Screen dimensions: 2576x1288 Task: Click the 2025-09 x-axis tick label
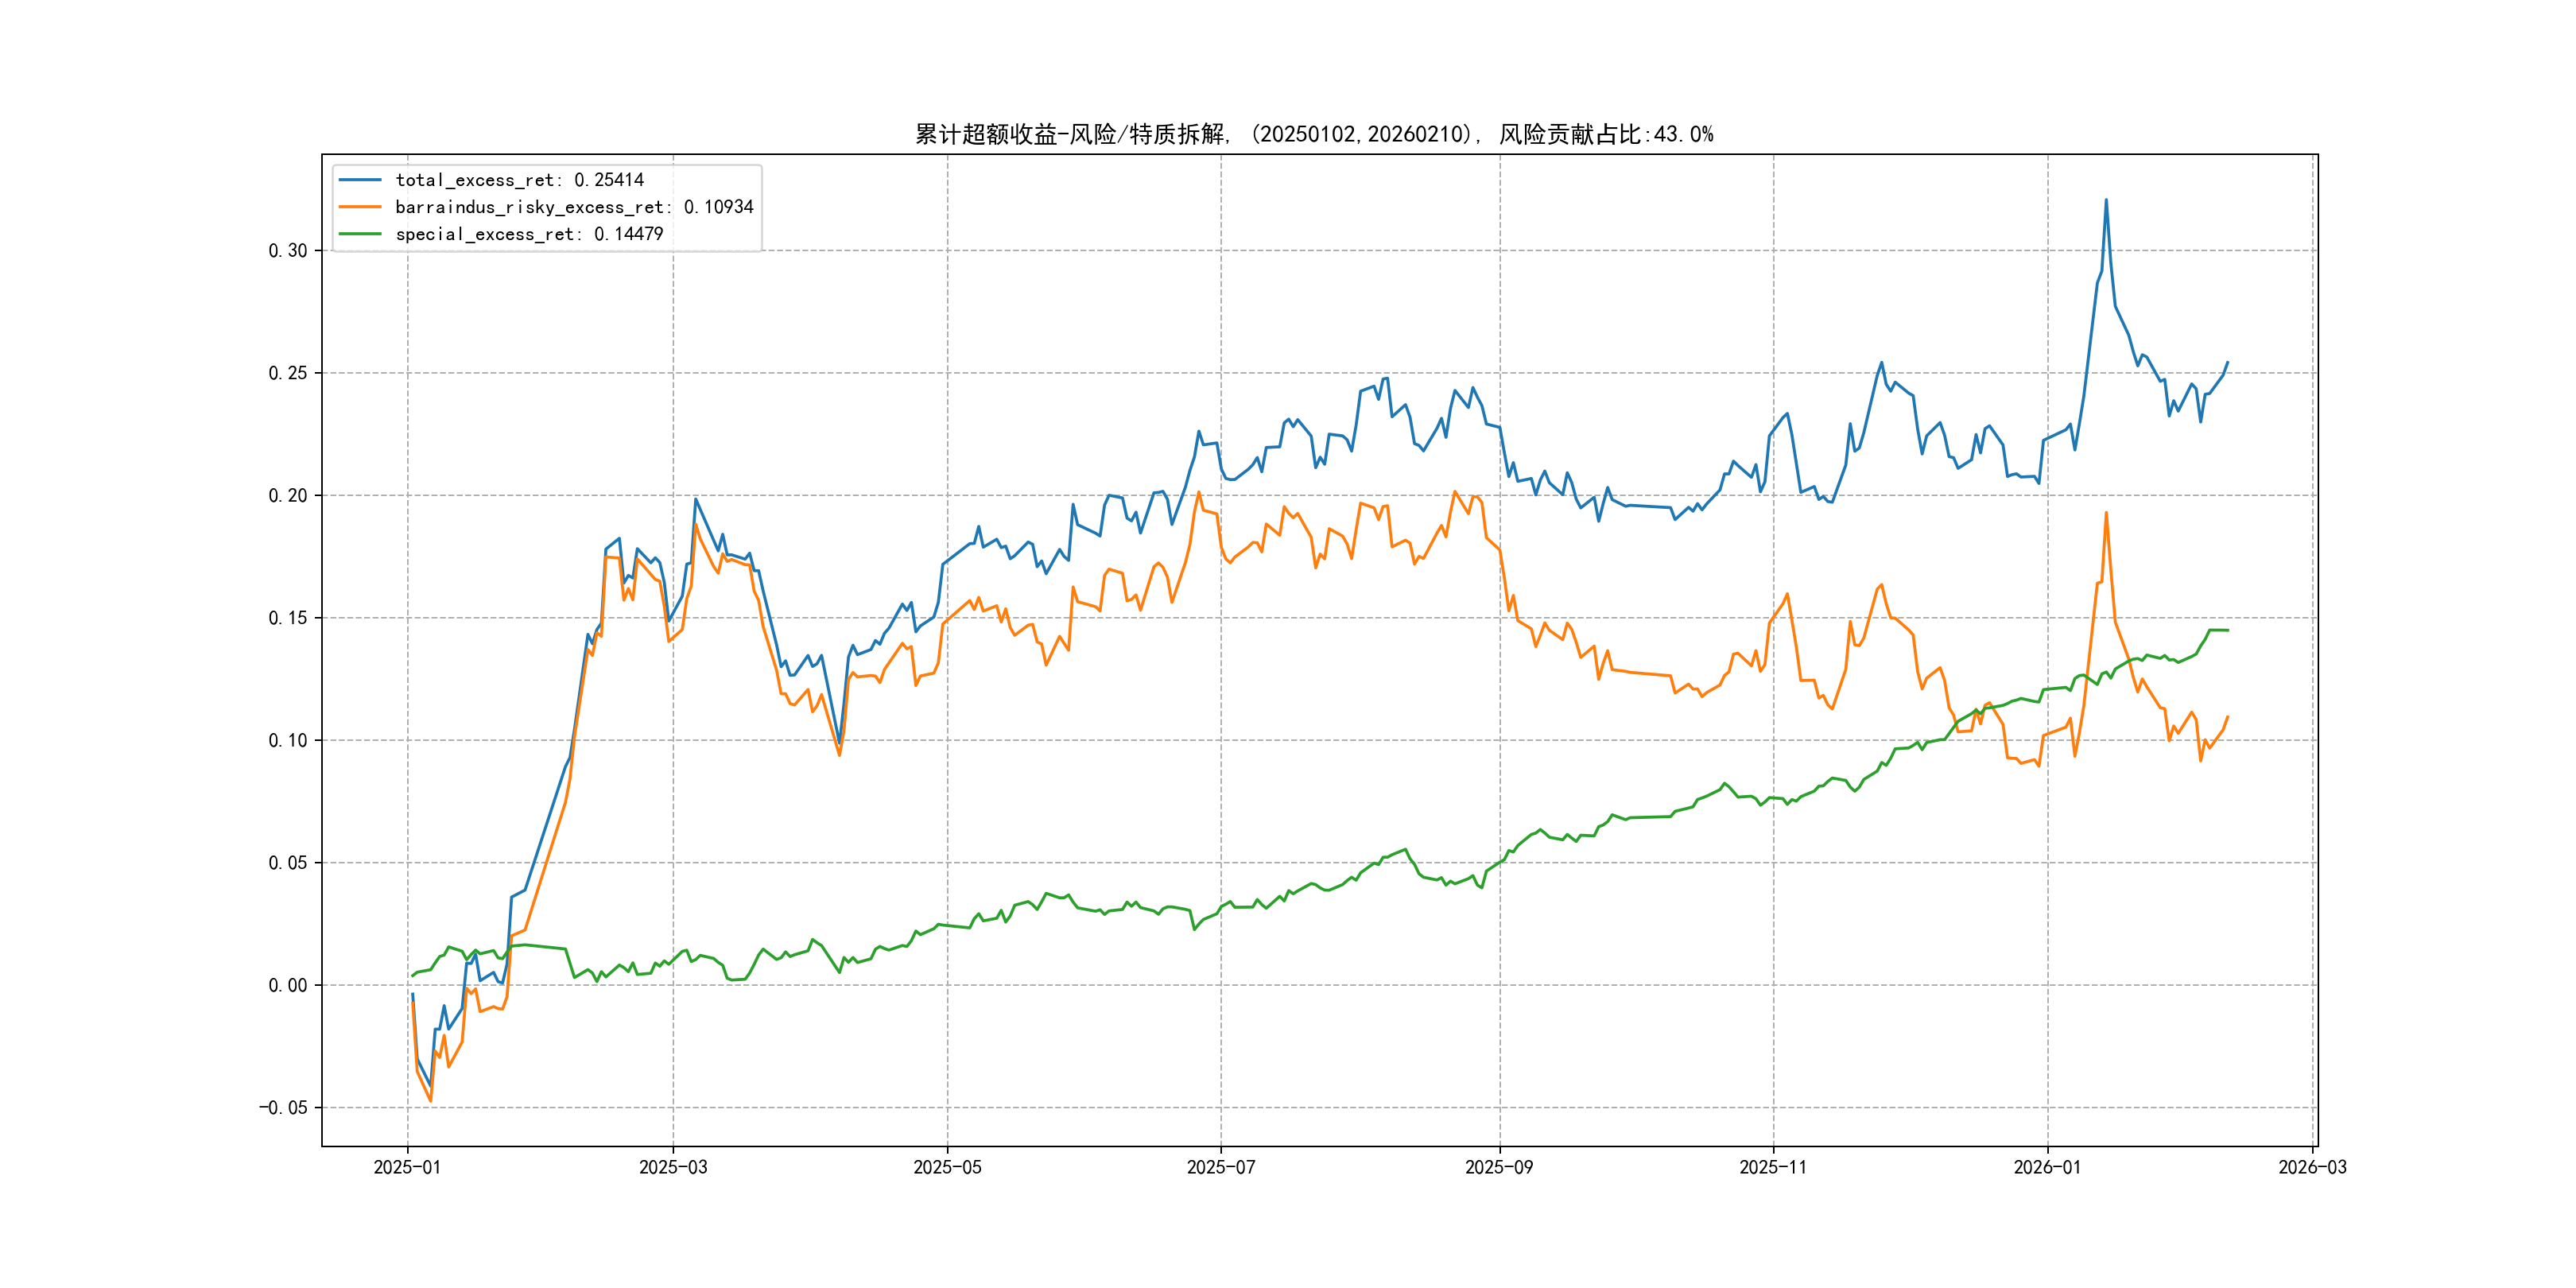point(1499,1167)
